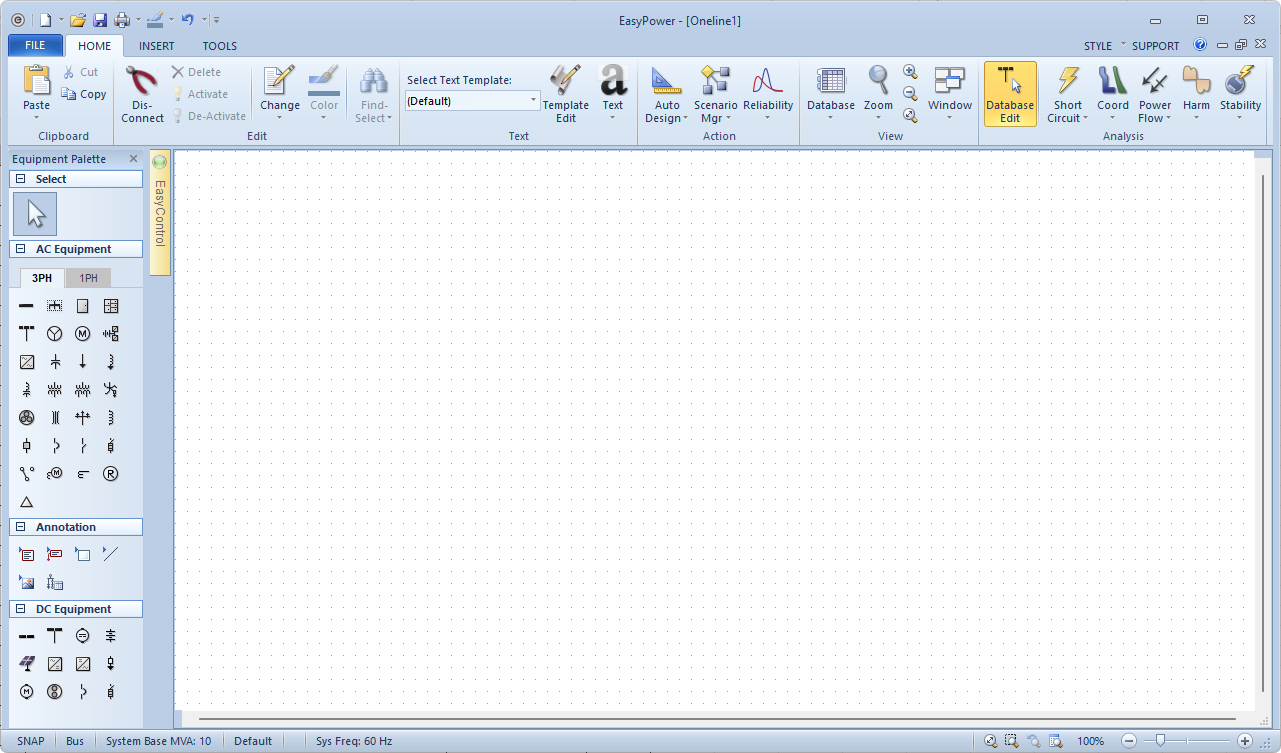Click the status bar zoom plus button
This screenshot has height=753, width=1281.
[1245, 741]
